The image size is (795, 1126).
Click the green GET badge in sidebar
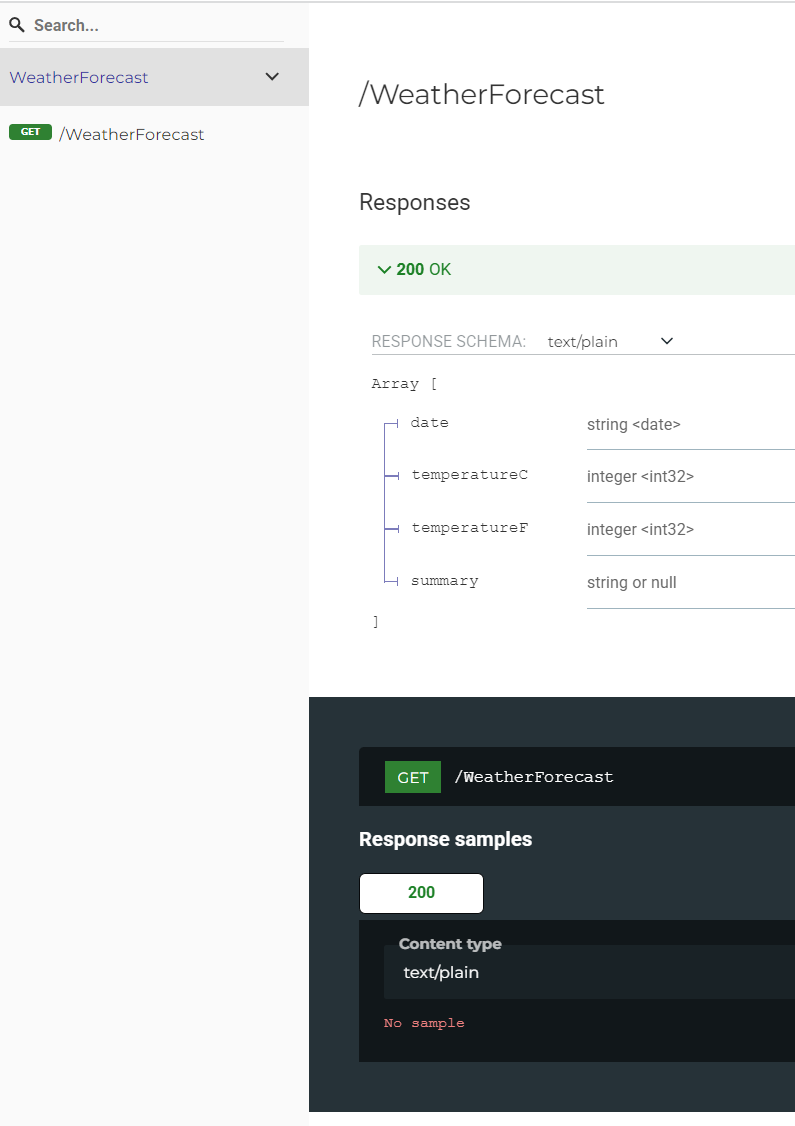click(30, 132)
